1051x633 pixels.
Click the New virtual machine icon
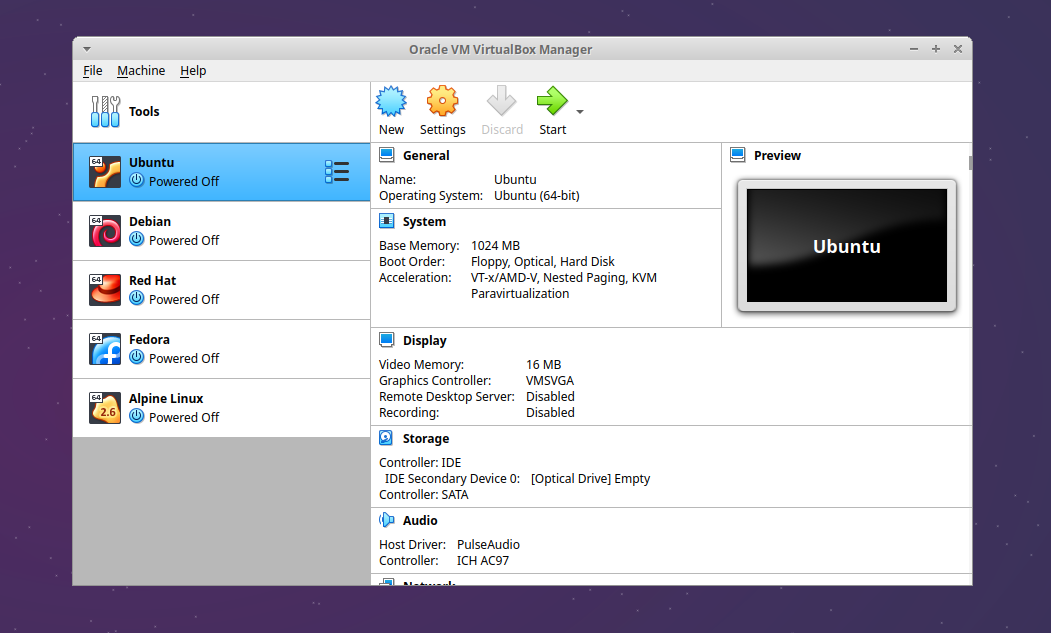pos(391,102)
